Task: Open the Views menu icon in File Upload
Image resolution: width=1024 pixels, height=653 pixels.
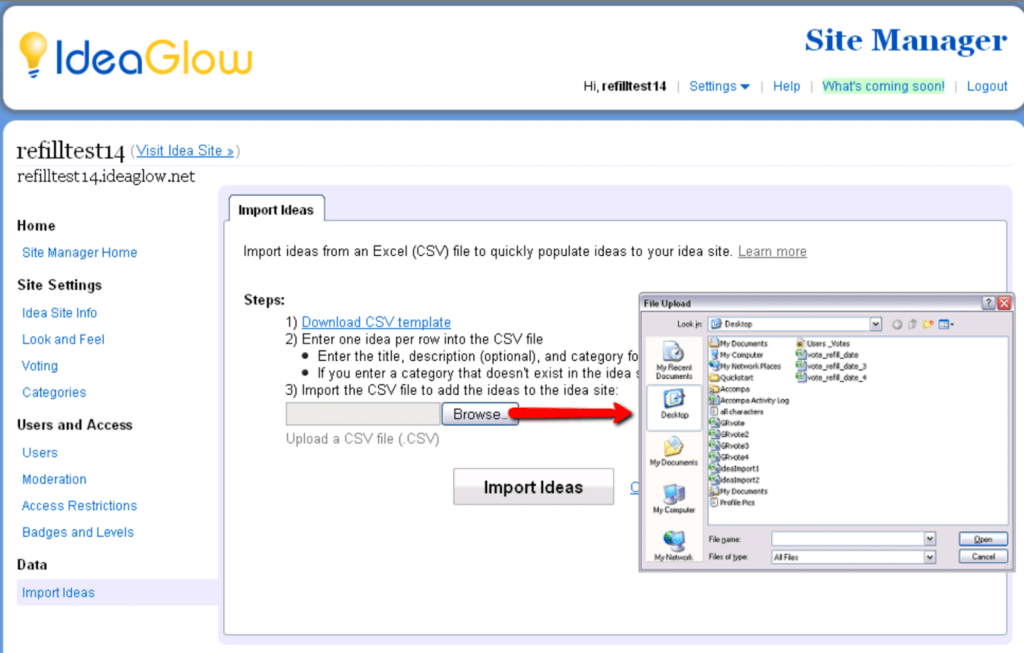Action: (946, 325)
